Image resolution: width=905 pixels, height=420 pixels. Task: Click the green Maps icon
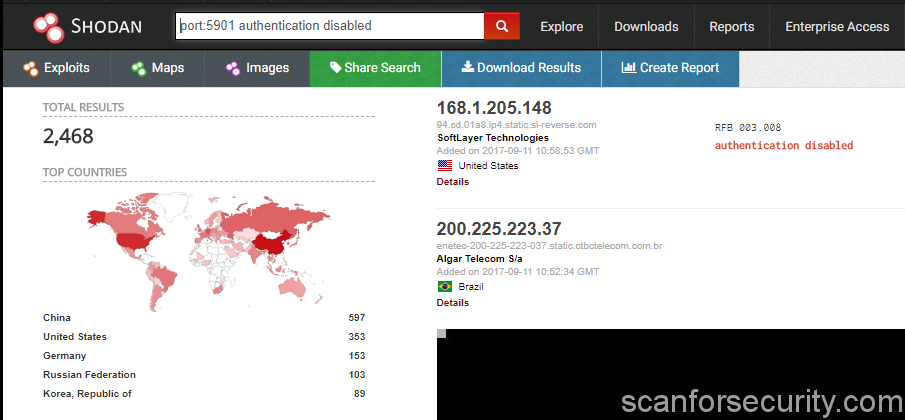coord(139,68)
